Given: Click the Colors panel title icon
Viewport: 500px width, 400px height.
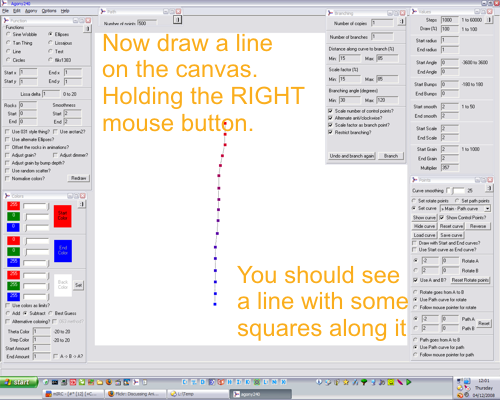Looking at the screenshot, I should pyautogui.click(x=7, y=196).
